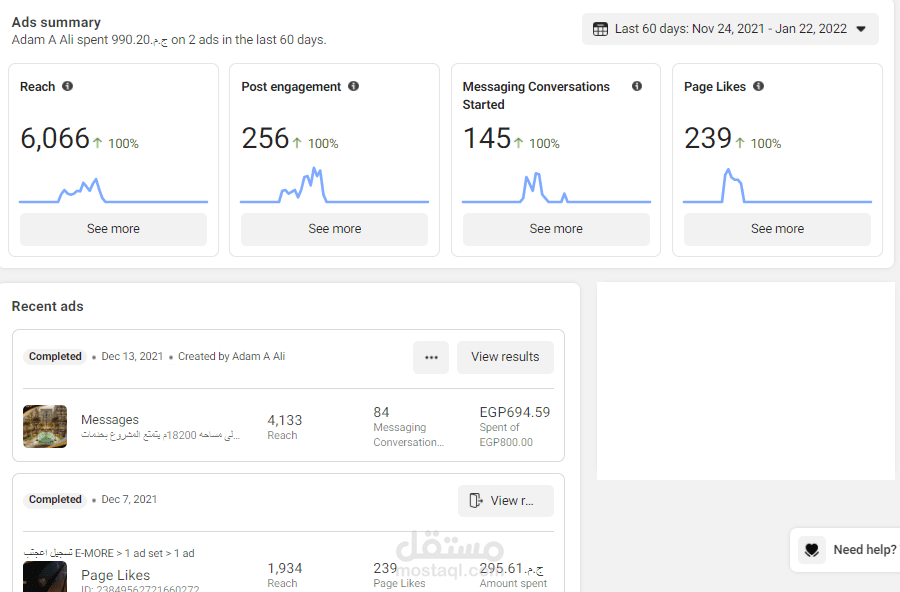900x592 pixels.
Task: Click View results for the Dec 13 ad
Action: [506, 357]
